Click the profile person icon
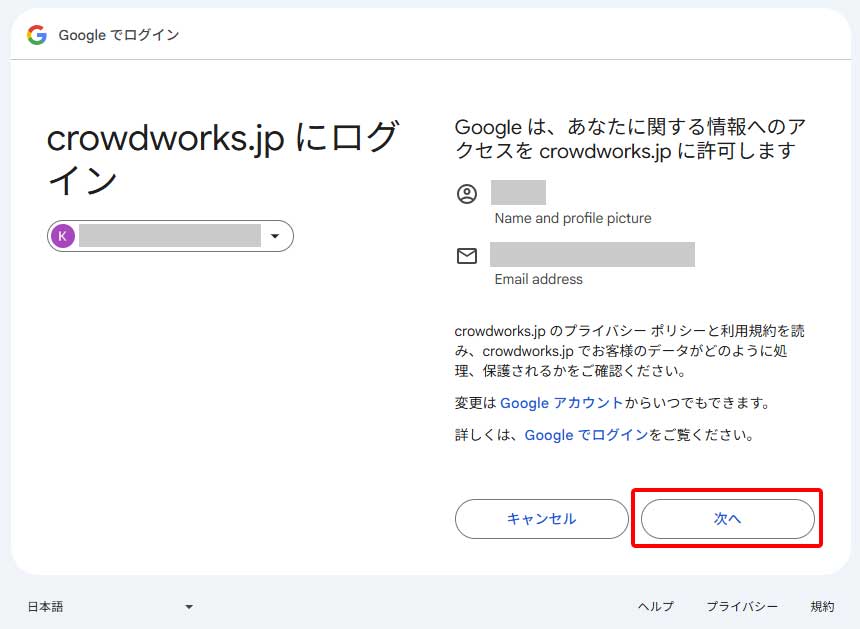Image resolution: width=860 pixels, height=629 pixels. (467, 194)
